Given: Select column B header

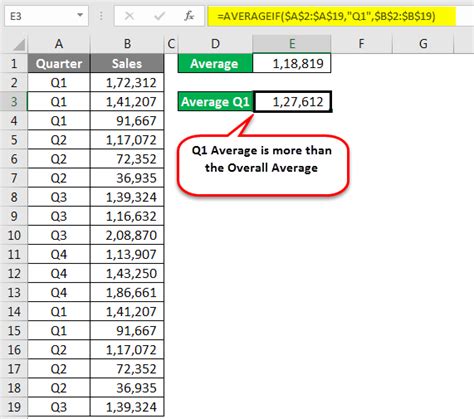Looking at the screenshot, I should pyautogui.click(x=127, y=44).
